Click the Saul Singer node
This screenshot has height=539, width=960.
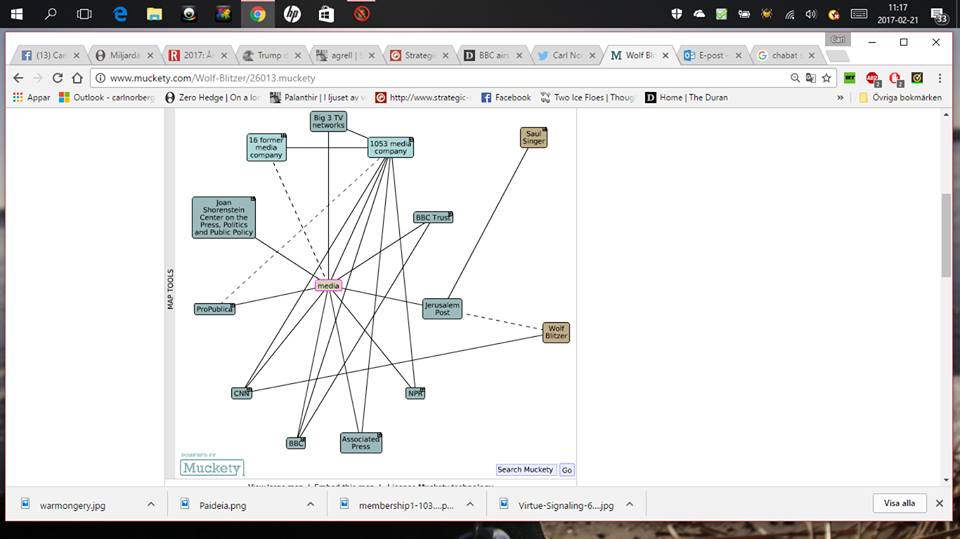534,137
